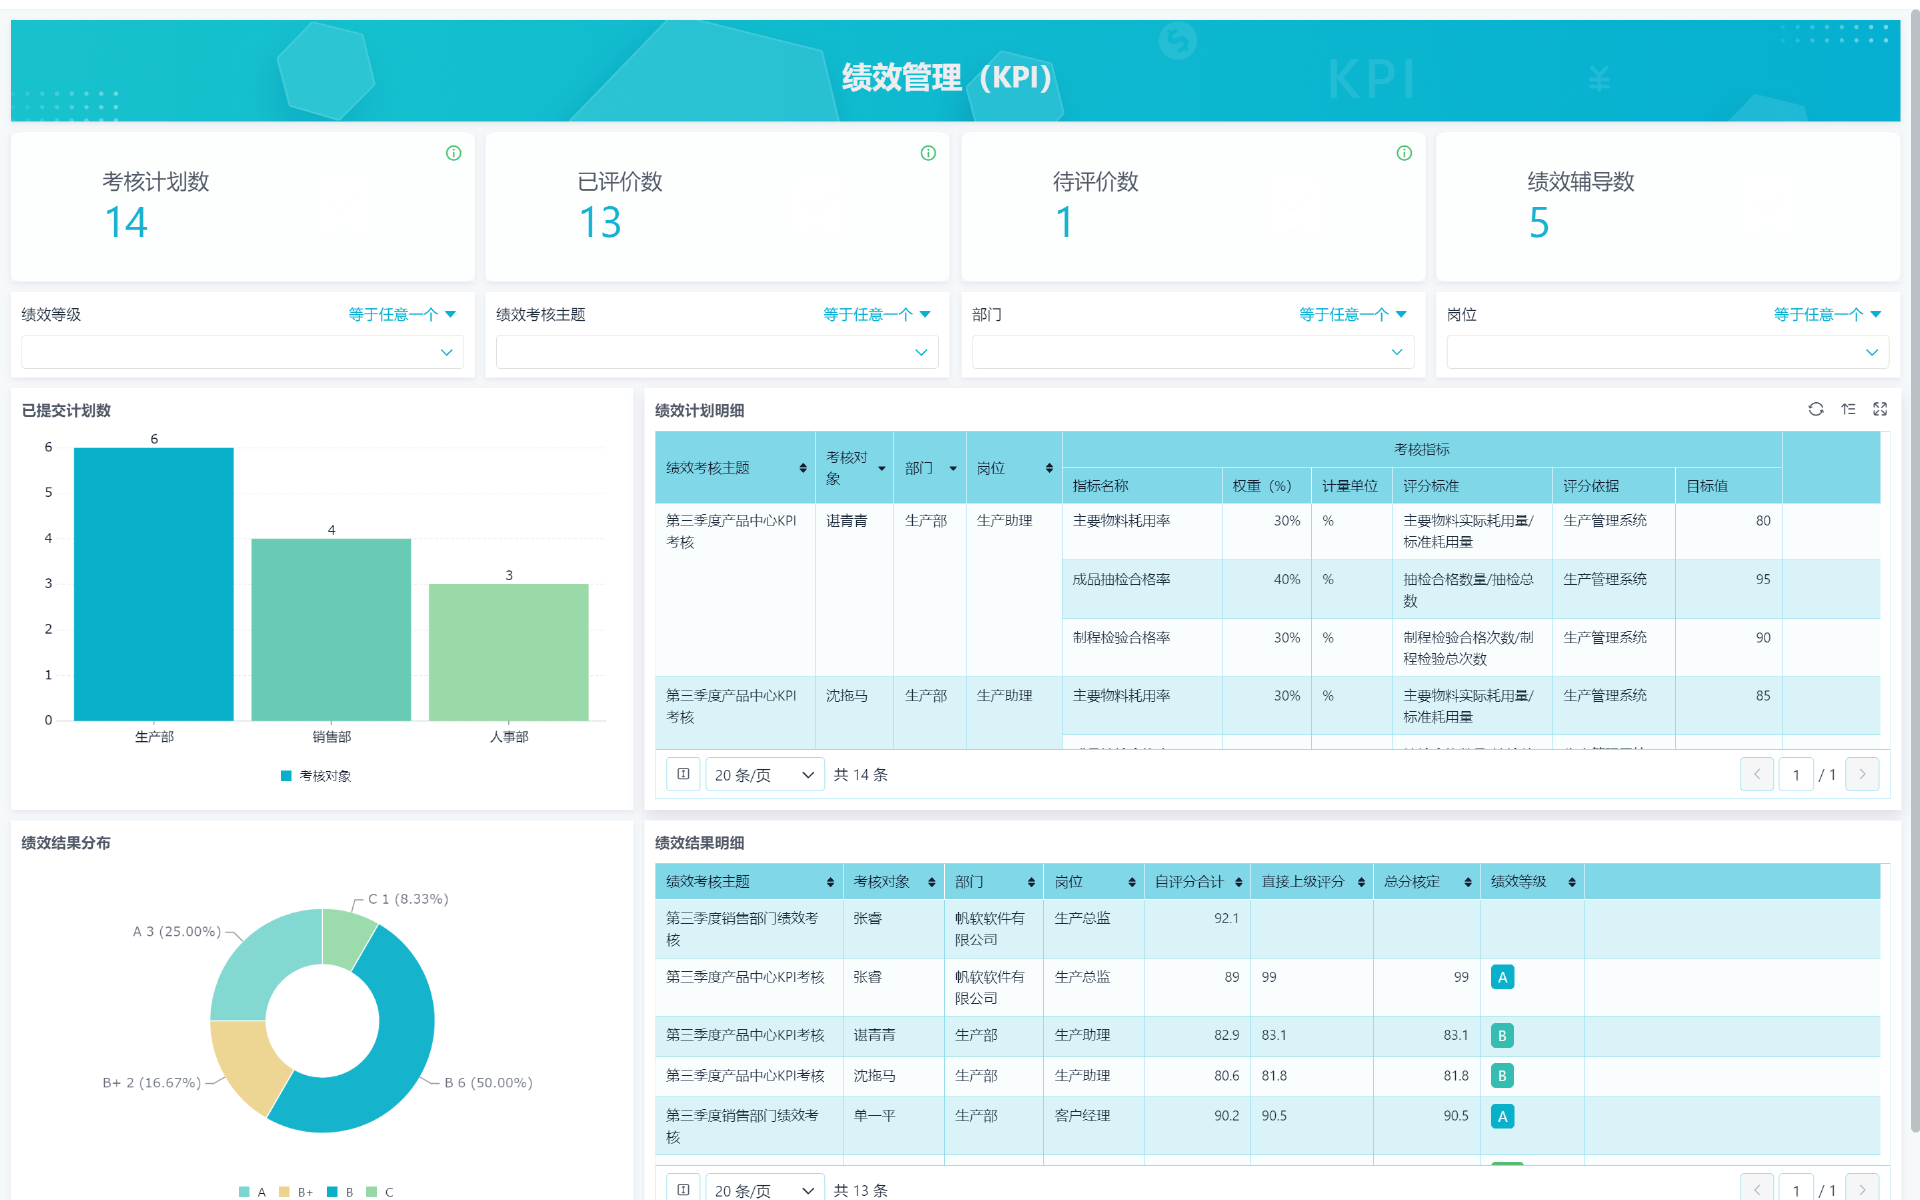
Task: Click info icon on 考核计划数 card
Action: (453, 153)
